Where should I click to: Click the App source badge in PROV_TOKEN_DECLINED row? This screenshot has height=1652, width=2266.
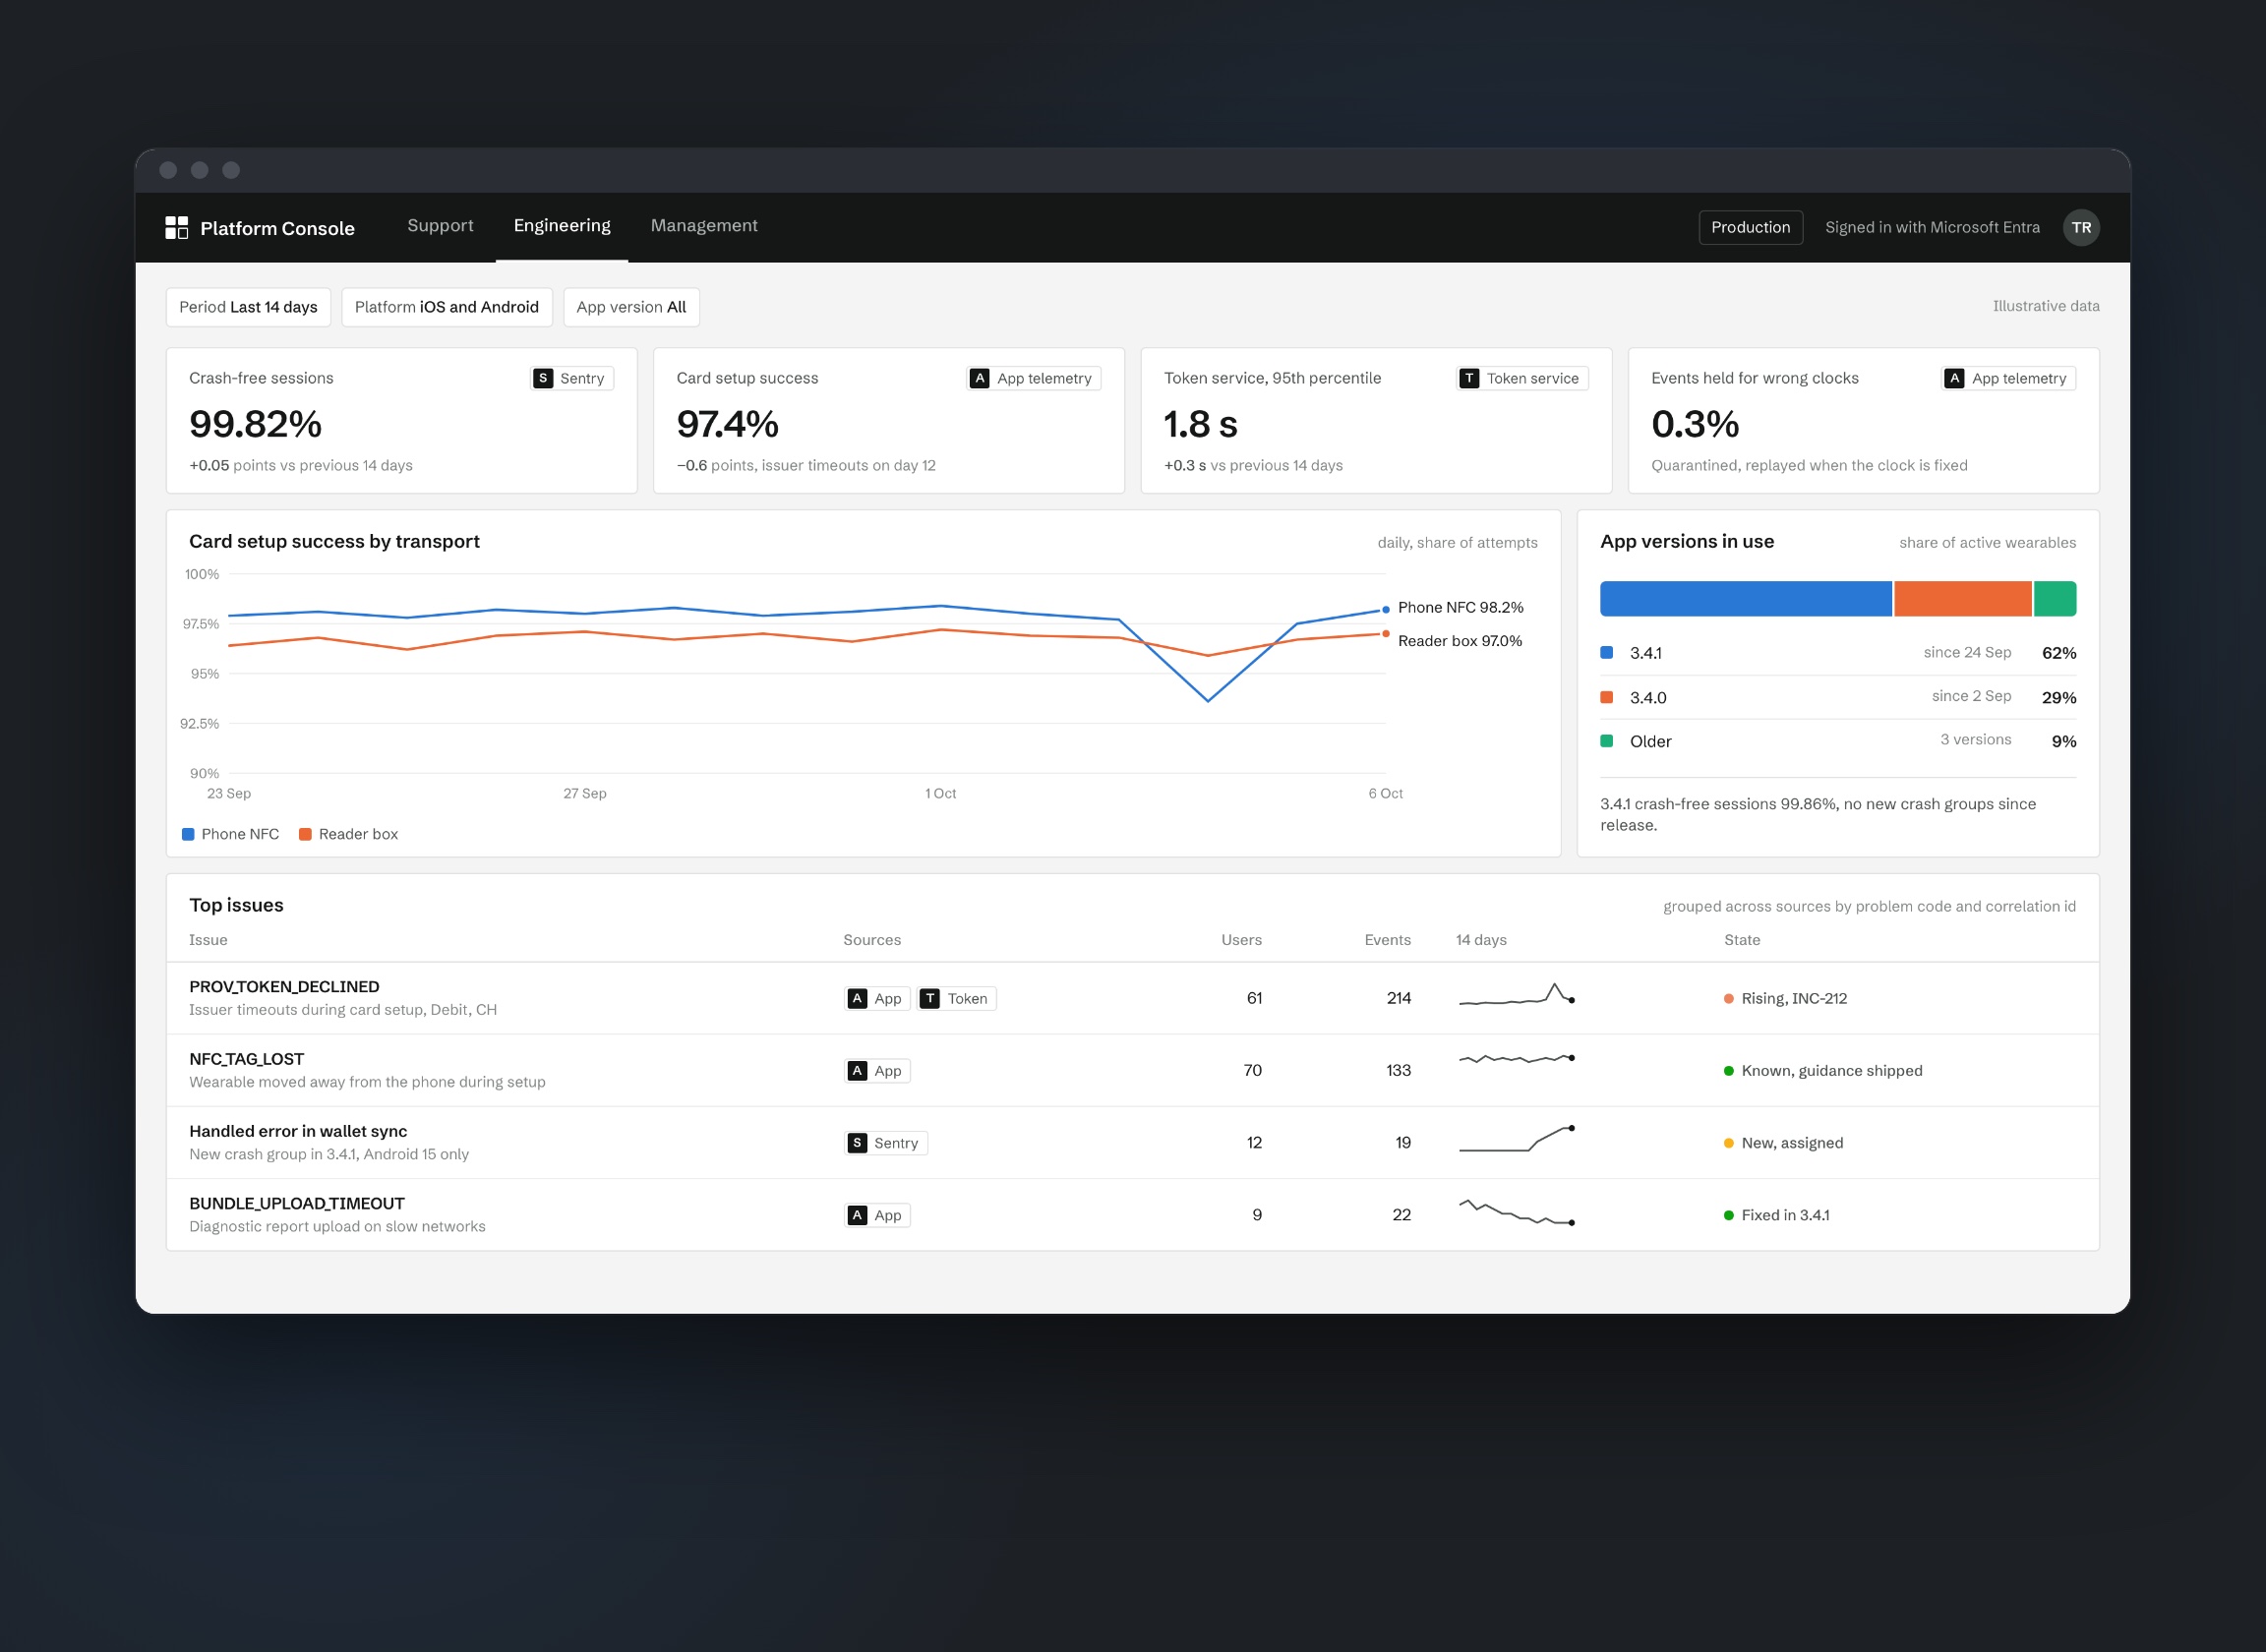(x=877, y=998)
